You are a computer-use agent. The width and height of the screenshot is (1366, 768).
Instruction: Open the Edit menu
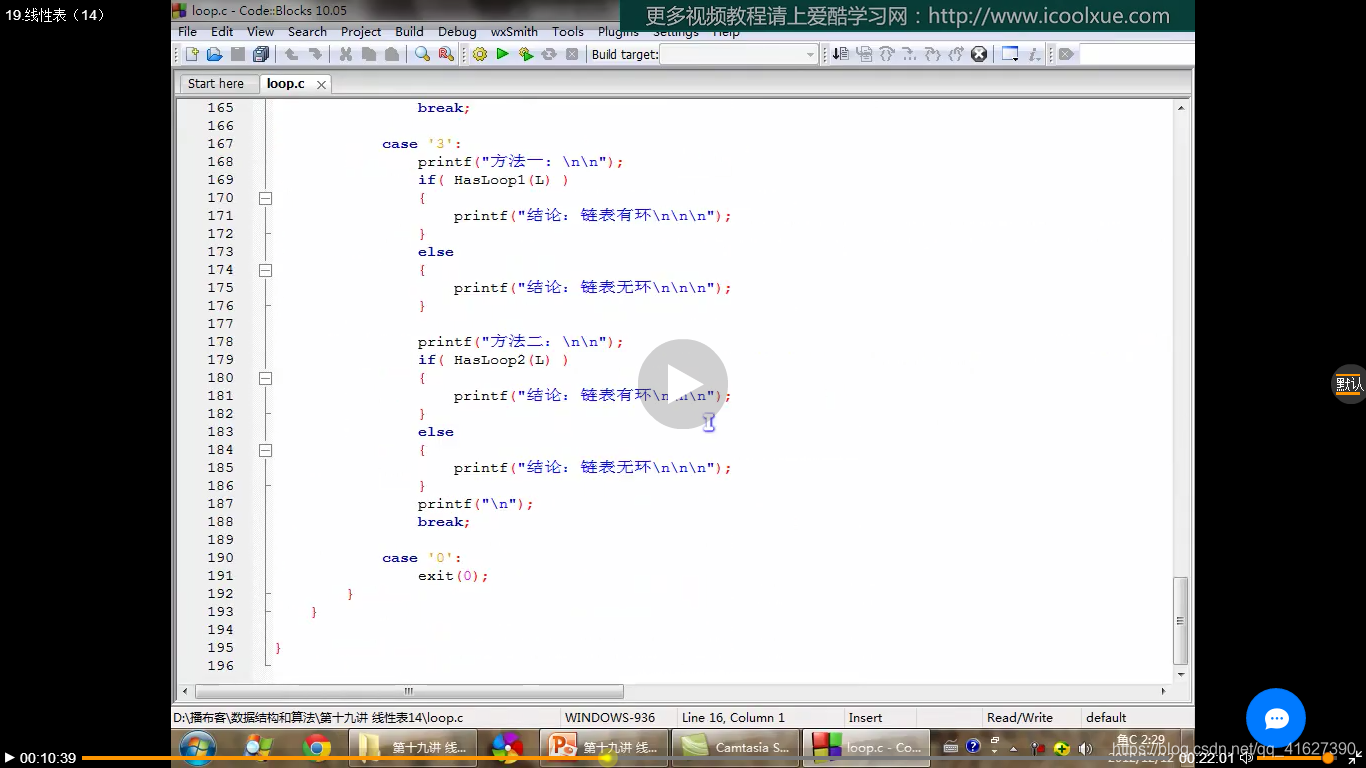(x=222, y=32)
